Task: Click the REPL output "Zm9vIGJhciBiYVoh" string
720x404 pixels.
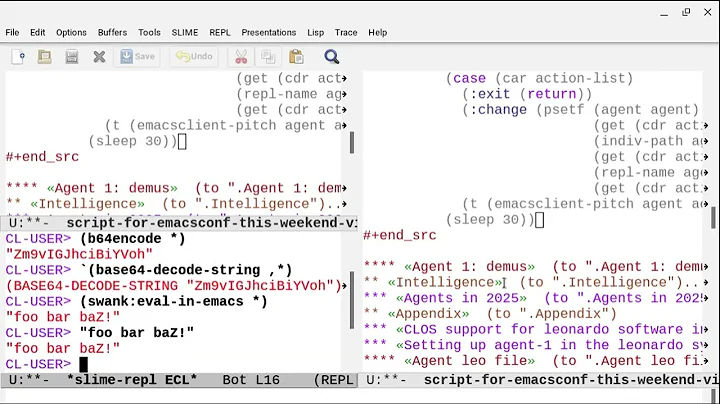Action: 79,254
